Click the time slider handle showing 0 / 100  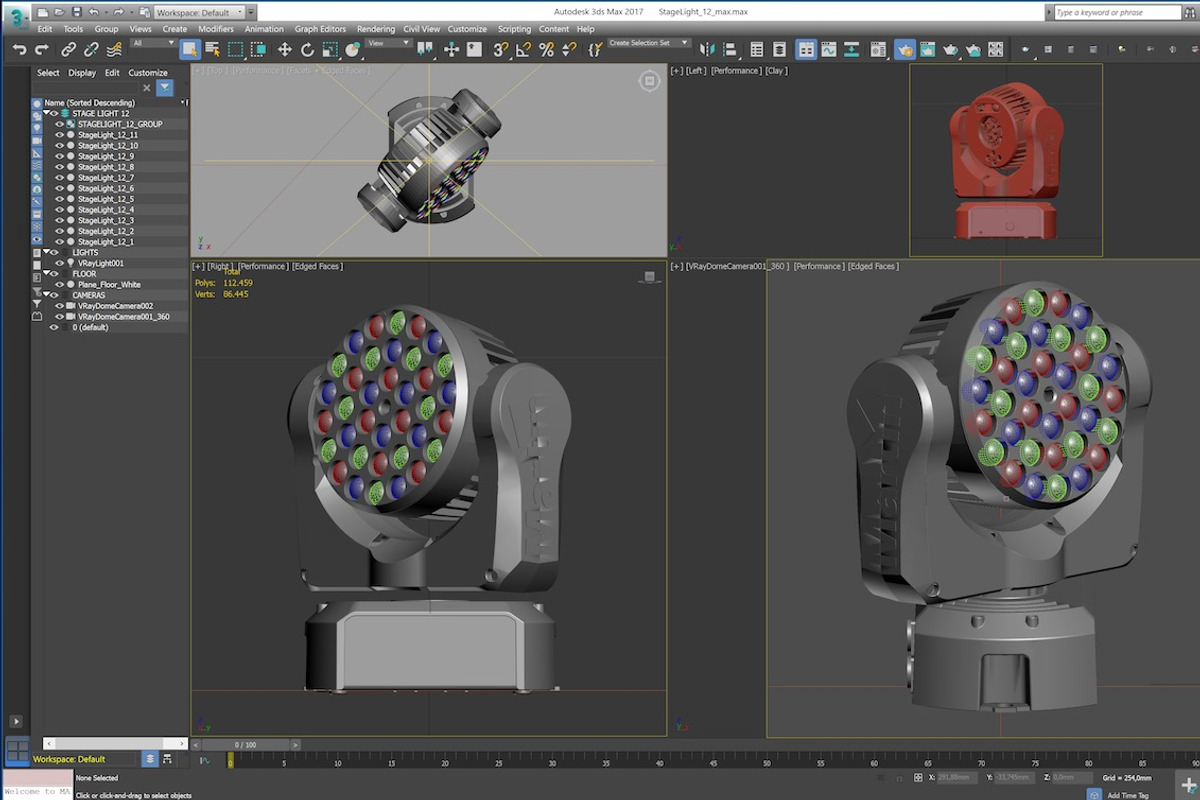245,745
